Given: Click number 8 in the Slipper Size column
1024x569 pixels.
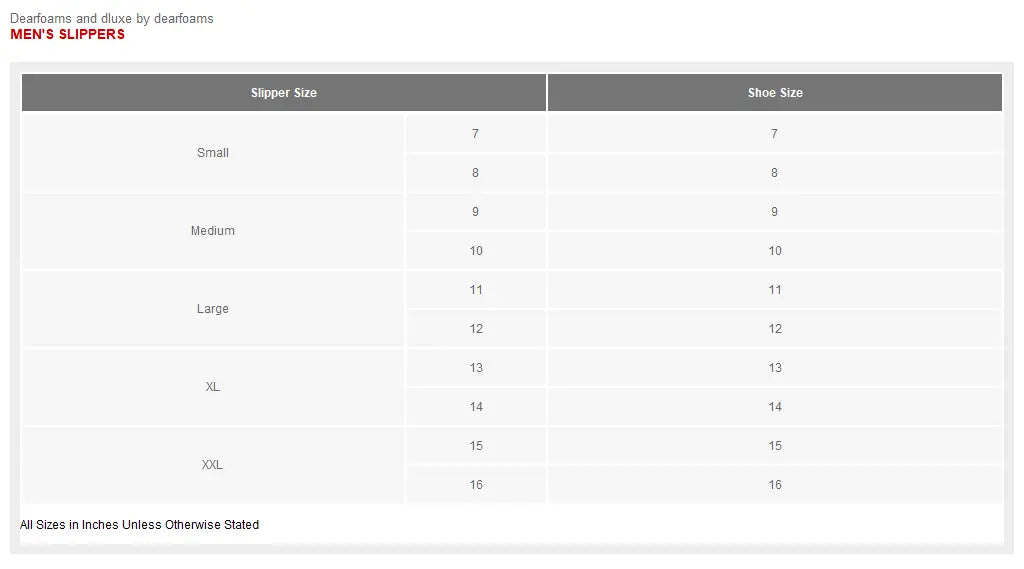Looking at the screenshot, I should click(476, 173).
